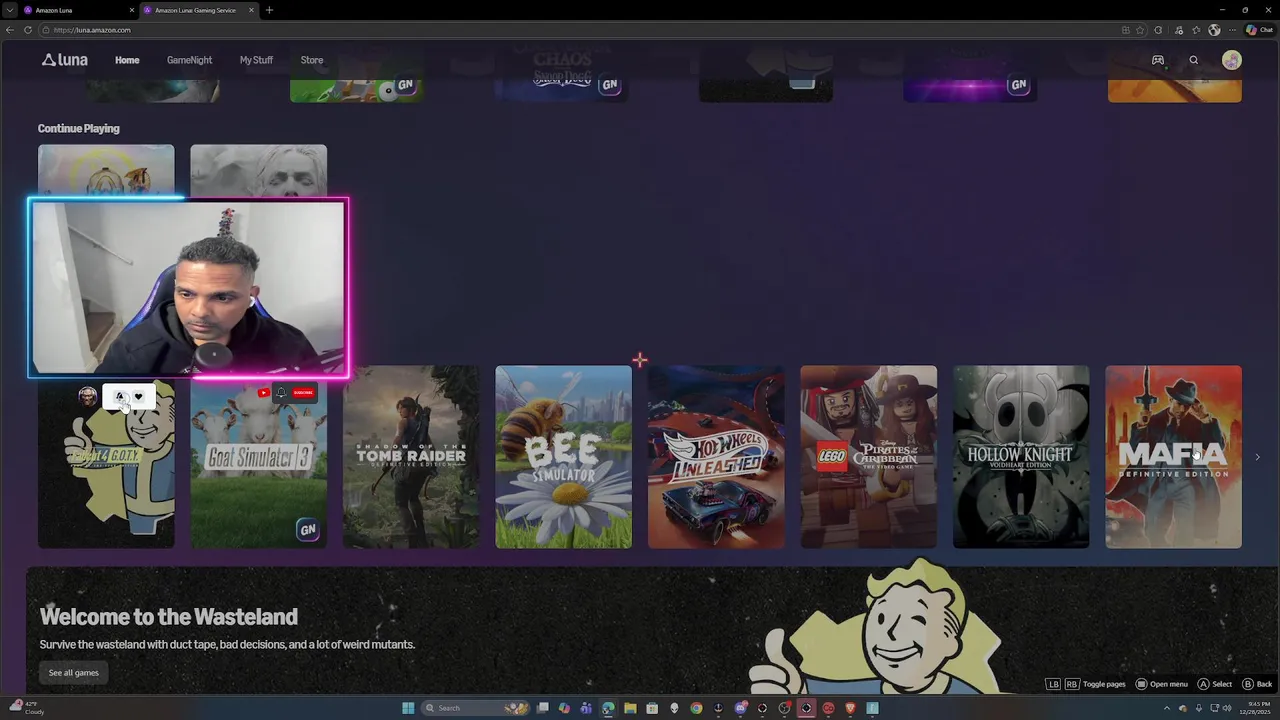The image size is (1280, 720).
Task: Click the microphone tray icon
Action: 1198,708
